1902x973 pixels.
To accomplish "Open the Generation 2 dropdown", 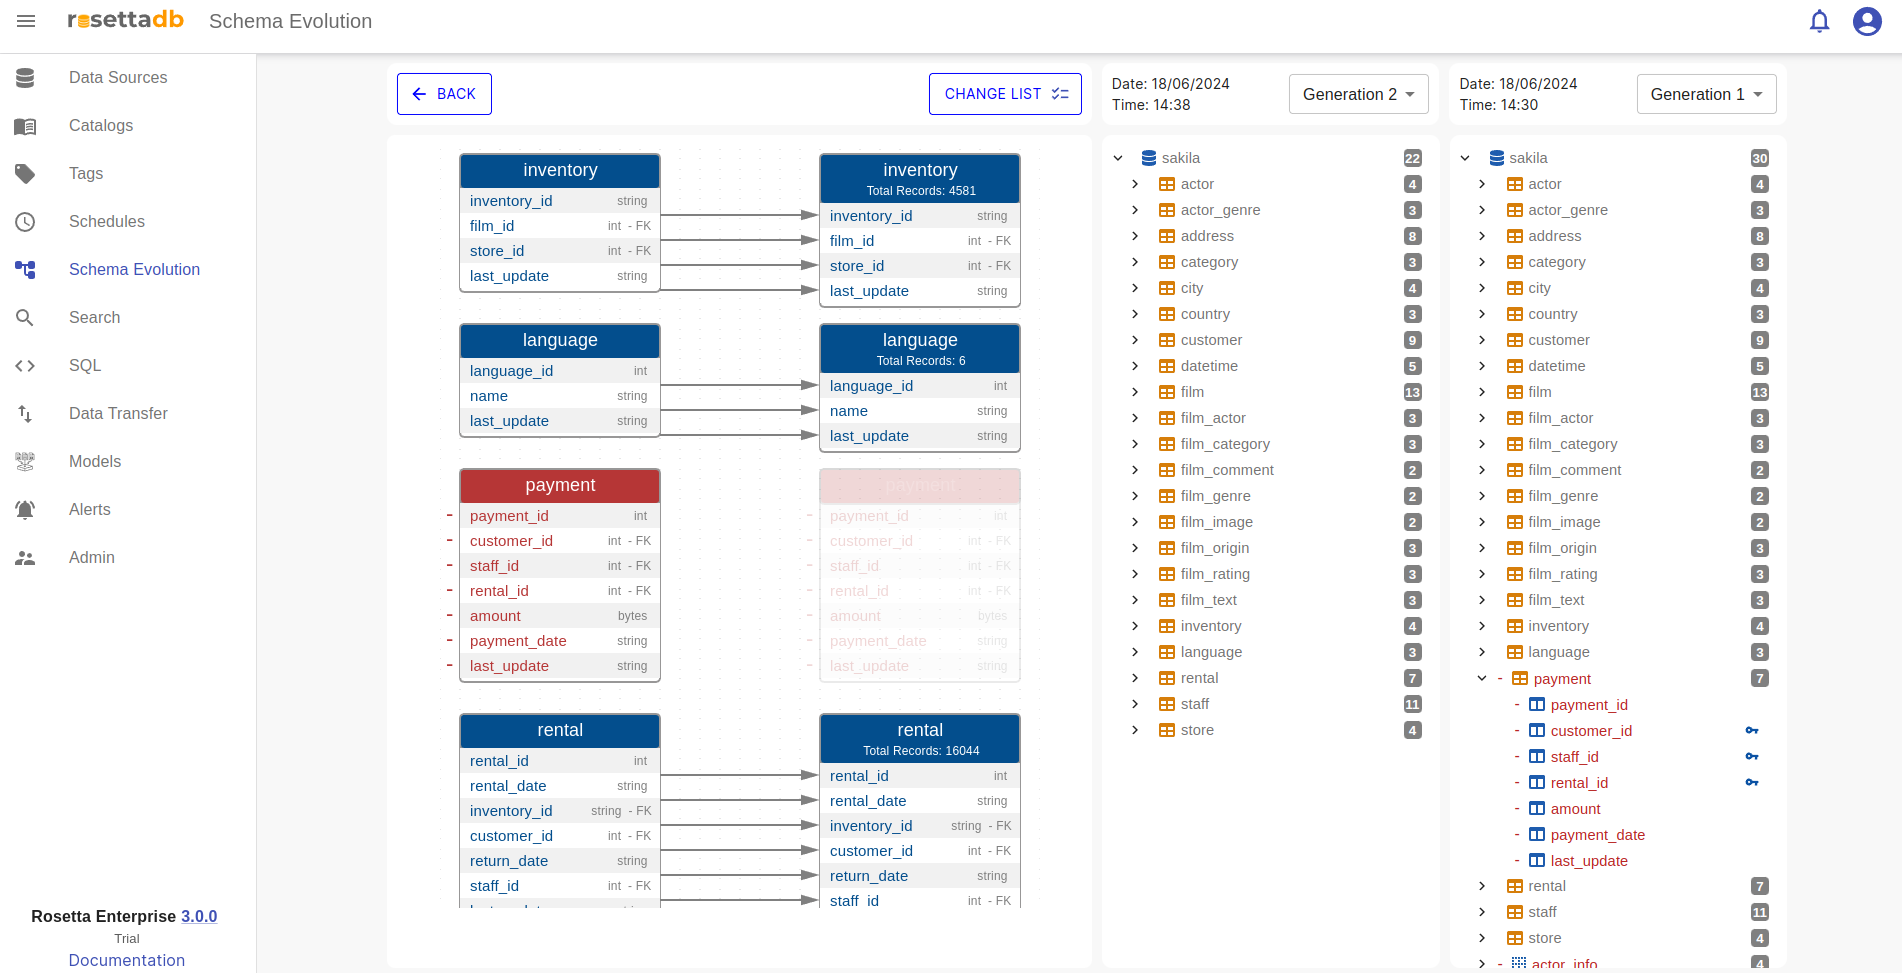I will [x=1358, y=94].
